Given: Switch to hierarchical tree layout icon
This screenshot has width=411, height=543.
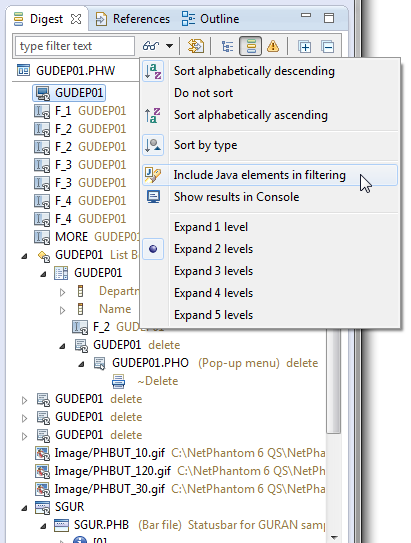Looking at the screenshot, I should (x=227, y=46).
